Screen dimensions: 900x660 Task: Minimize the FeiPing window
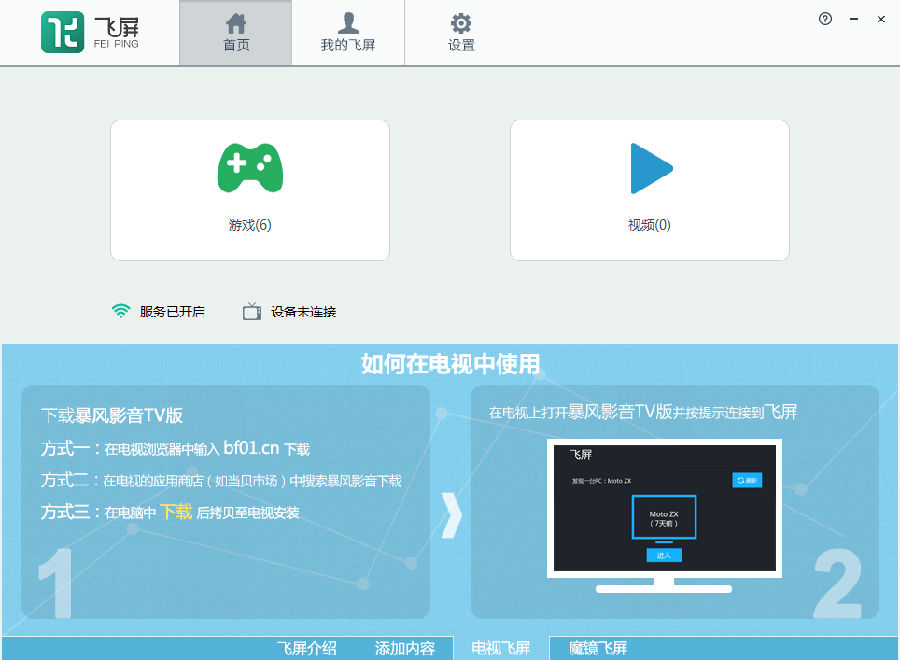coord(854,19)
